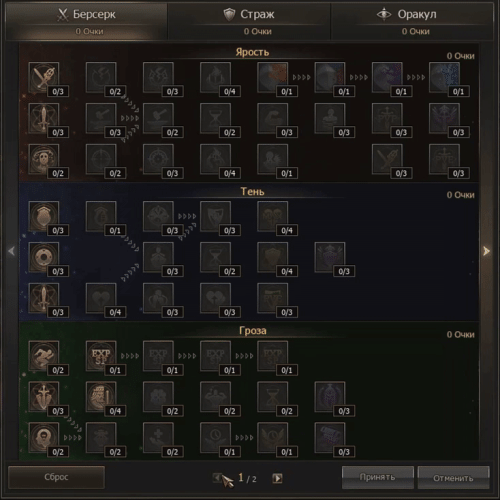Select the 0/4 skill in Гроза's second row
The image size is (500, 500).
101,397
